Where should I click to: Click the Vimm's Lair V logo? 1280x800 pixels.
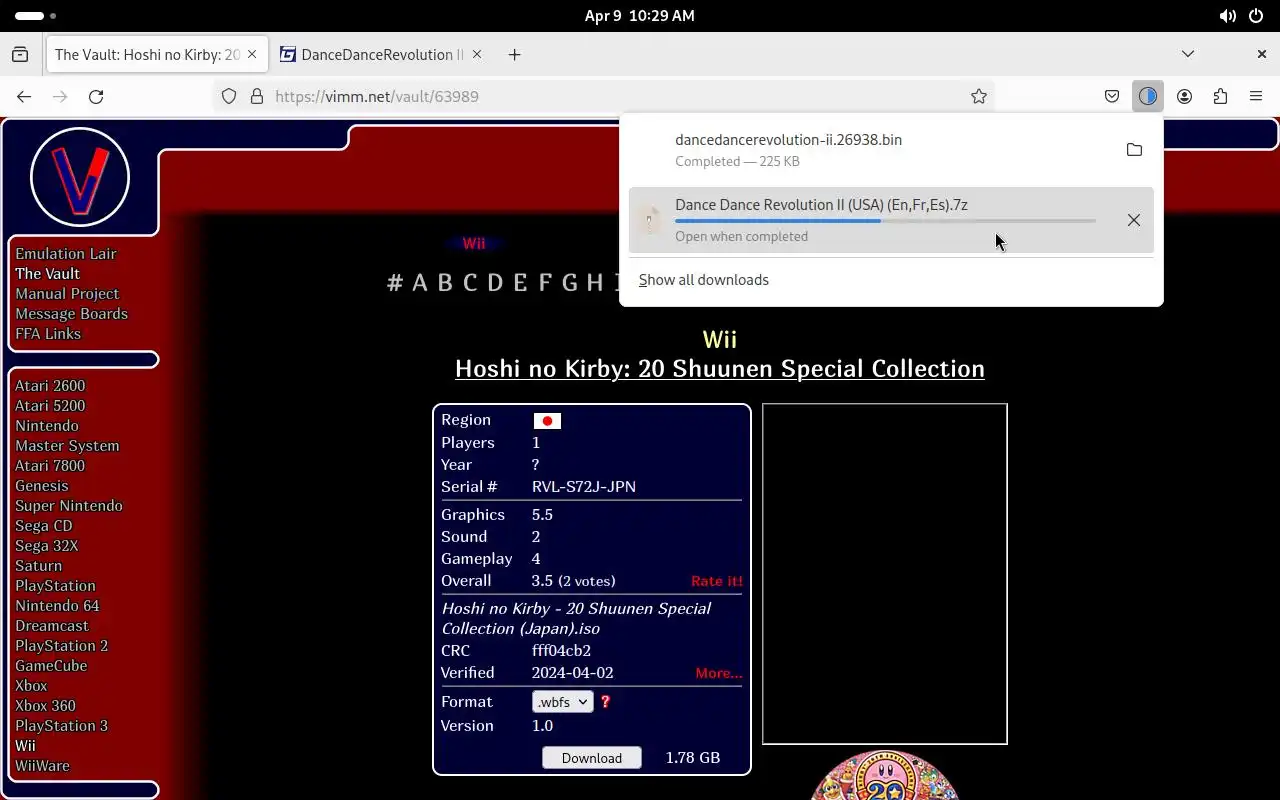(x=80, y=177)
